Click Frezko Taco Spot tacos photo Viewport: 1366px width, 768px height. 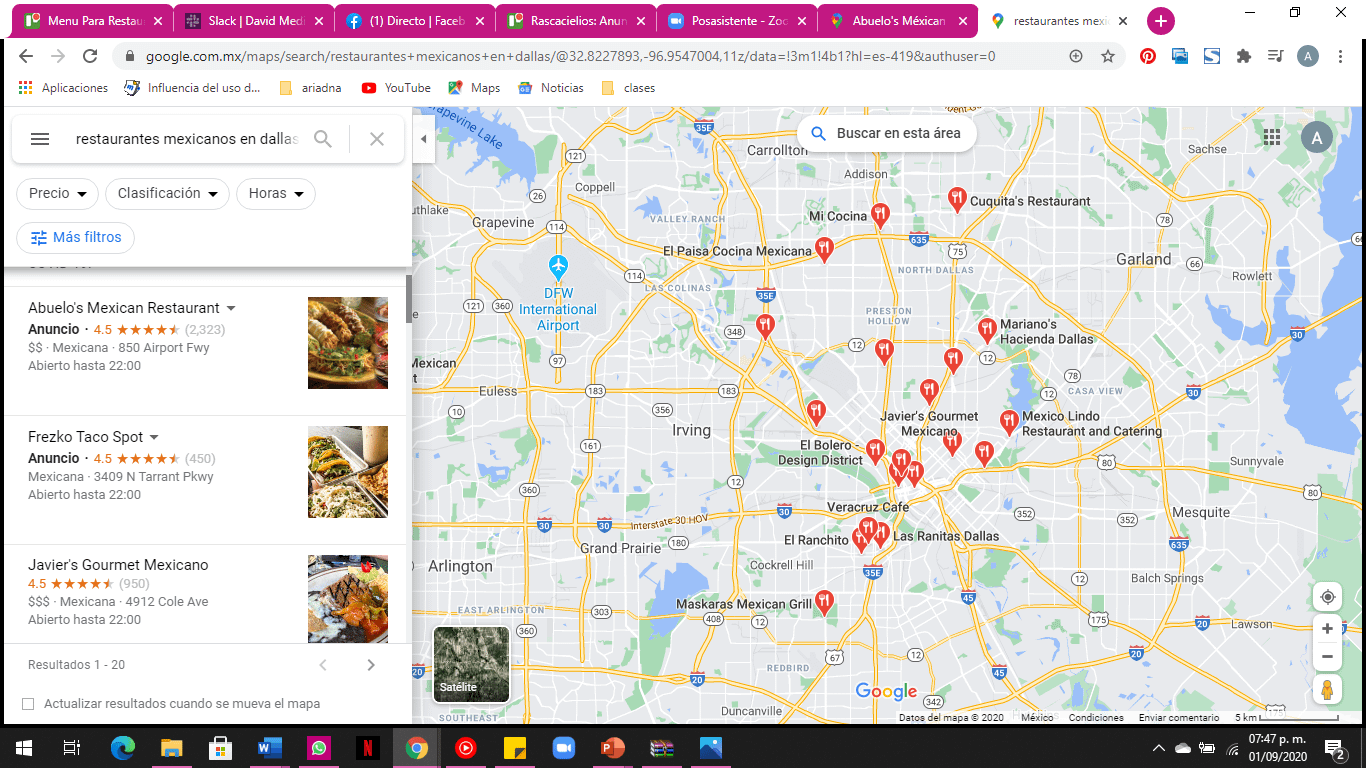(x=348, y=472)
